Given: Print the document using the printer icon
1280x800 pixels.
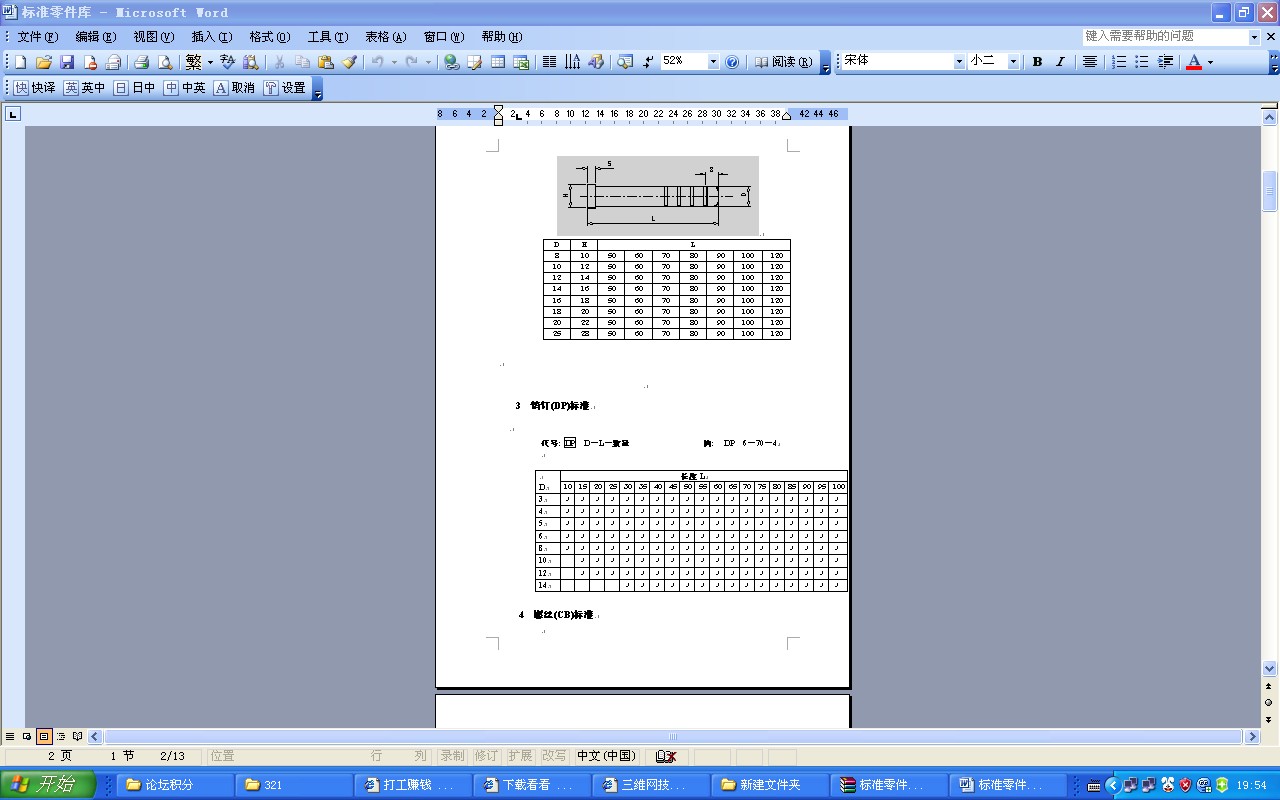Looking at the screenshot, I should tap(141, 62).
